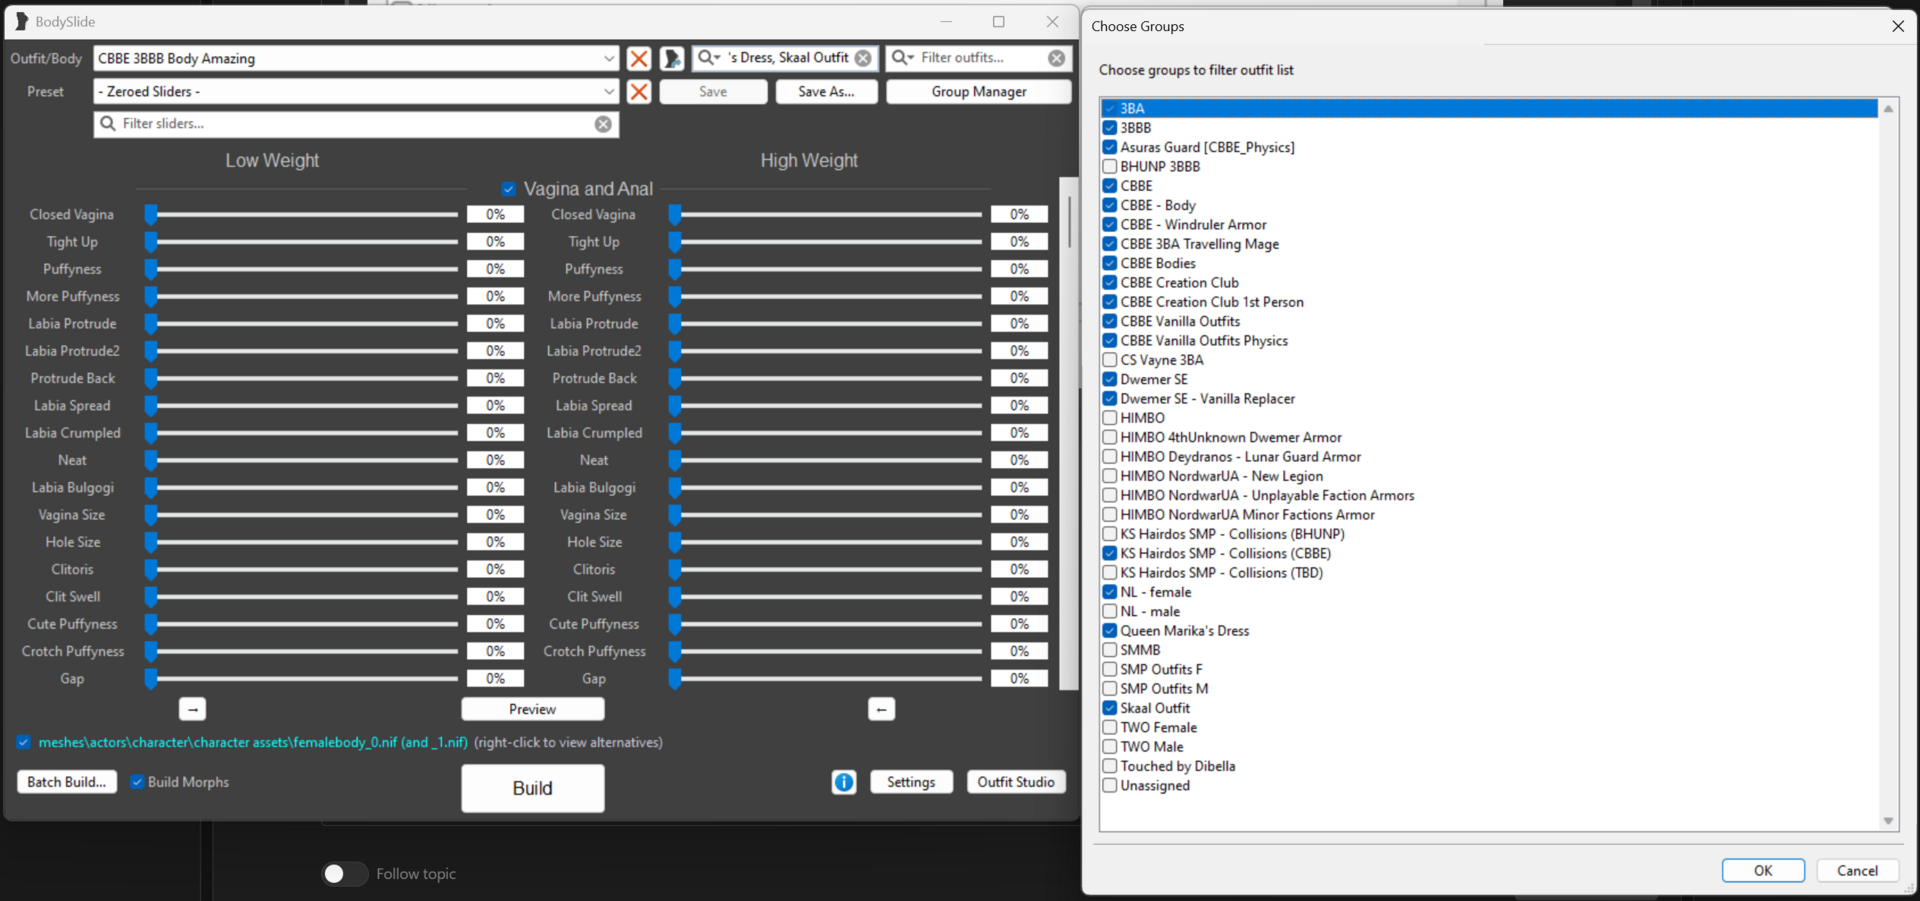Expand the Outfit/Body dropdown
This screenshot has width=1920, height=901.
(x=608, y=59)
